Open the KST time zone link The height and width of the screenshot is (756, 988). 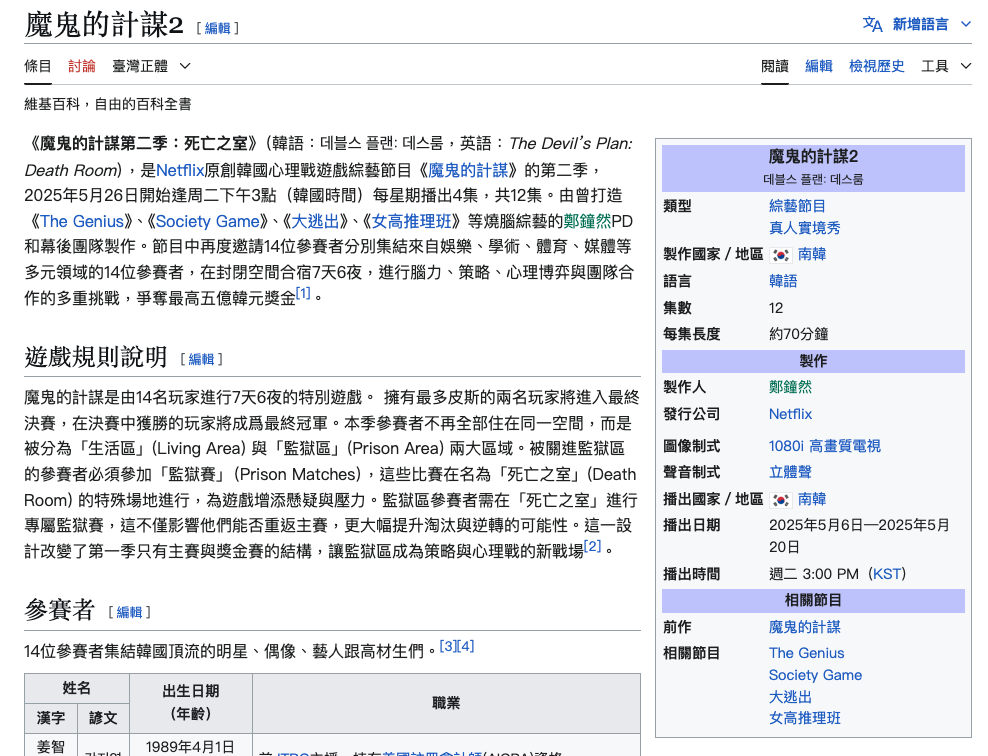[x=887, y=574]
